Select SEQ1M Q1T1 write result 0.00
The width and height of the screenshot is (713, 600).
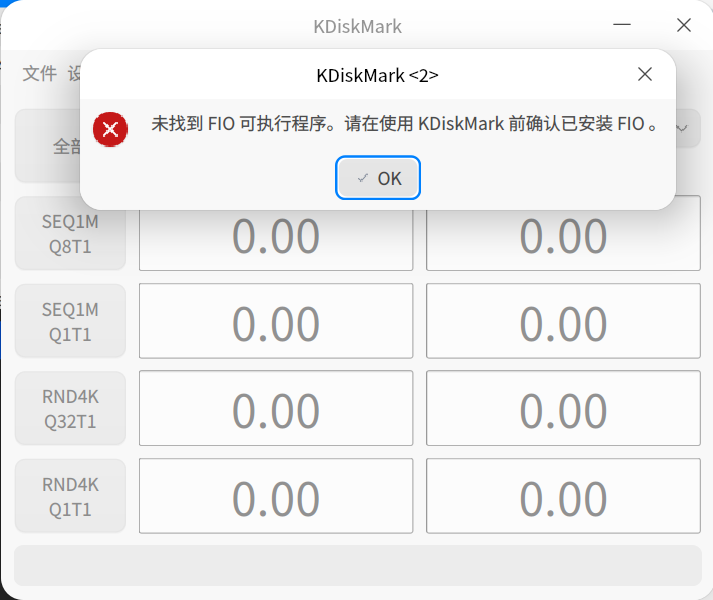click(563, 321)
